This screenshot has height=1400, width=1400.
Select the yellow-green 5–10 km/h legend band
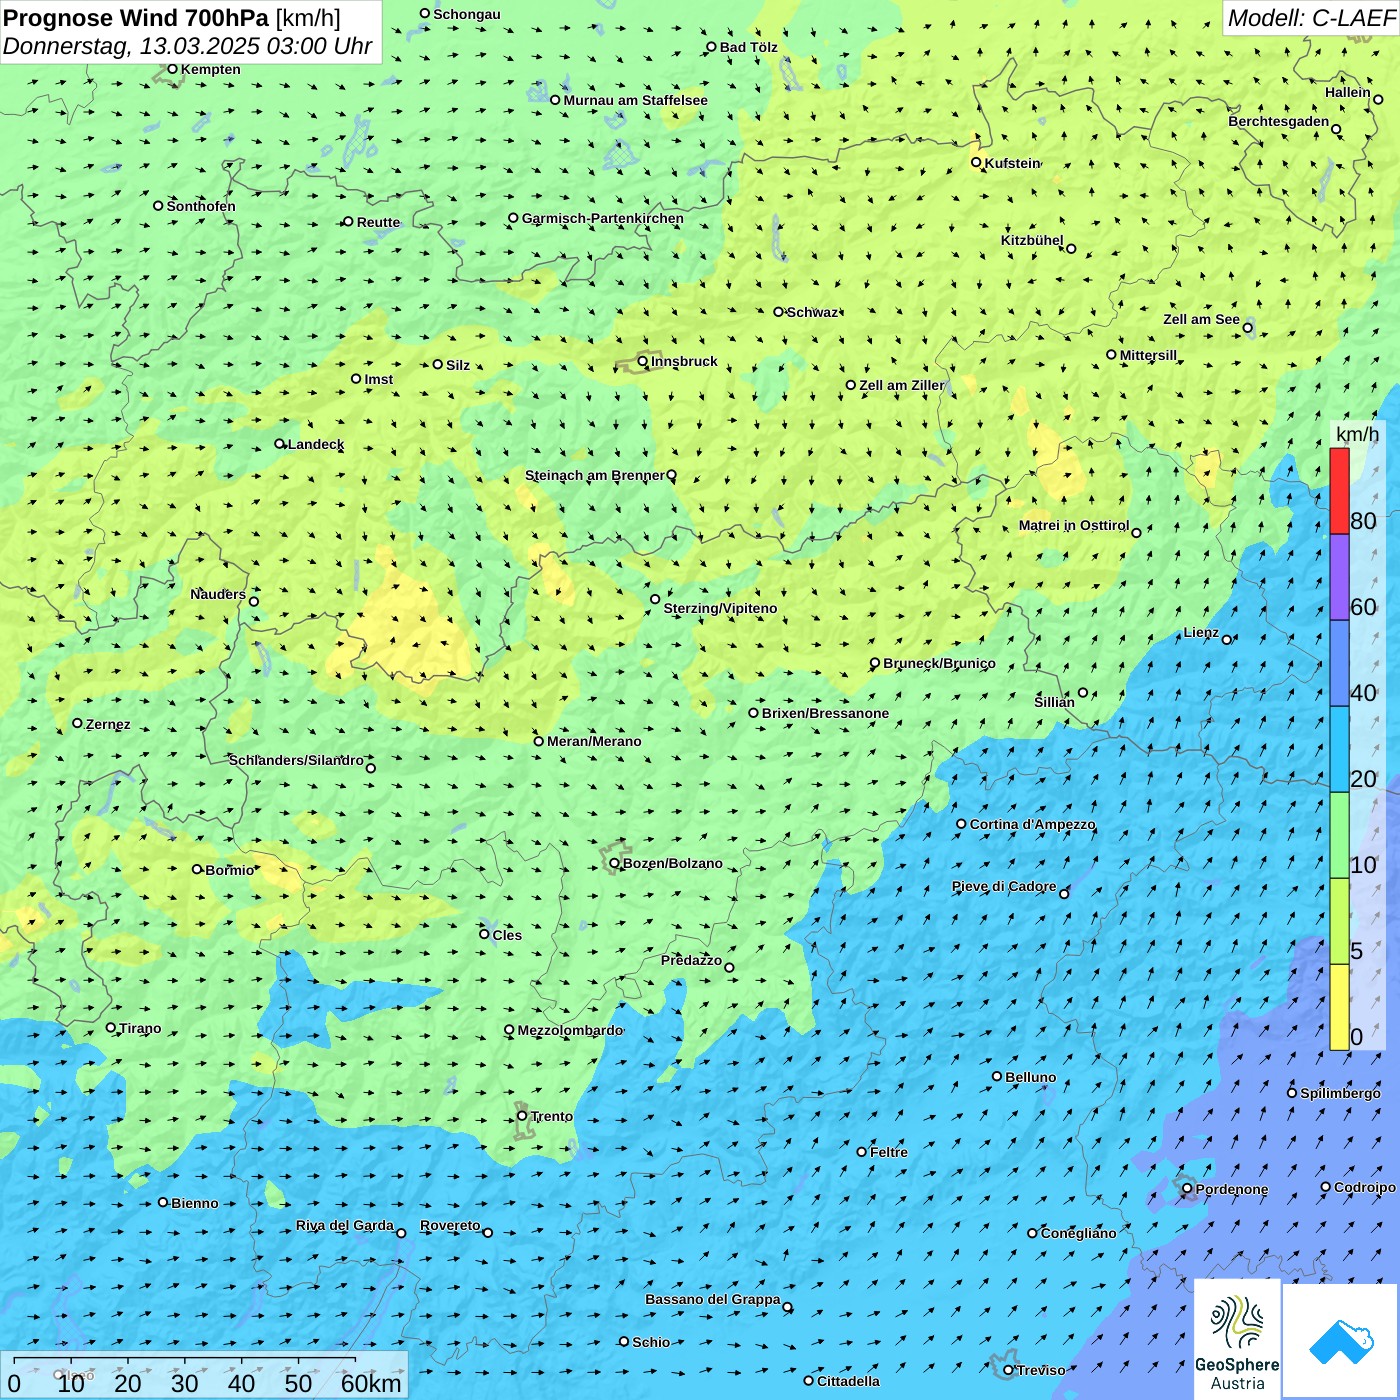[x=1339, y=922]
